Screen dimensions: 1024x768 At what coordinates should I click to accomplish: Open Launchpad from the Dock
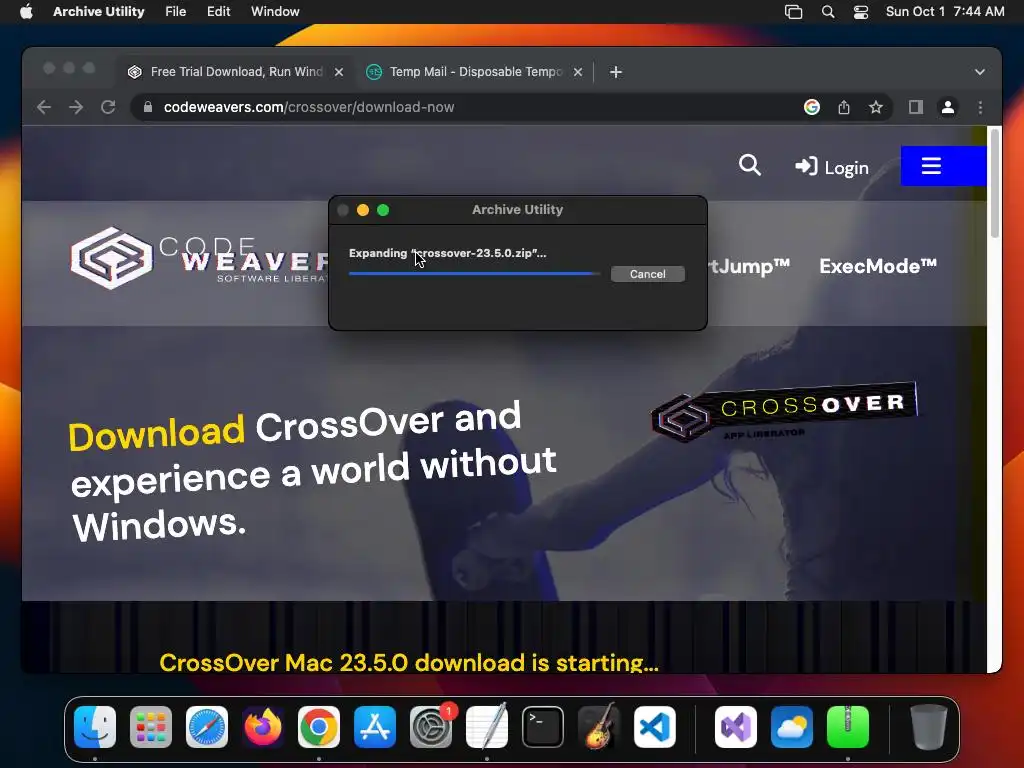(x=151, y=727)
